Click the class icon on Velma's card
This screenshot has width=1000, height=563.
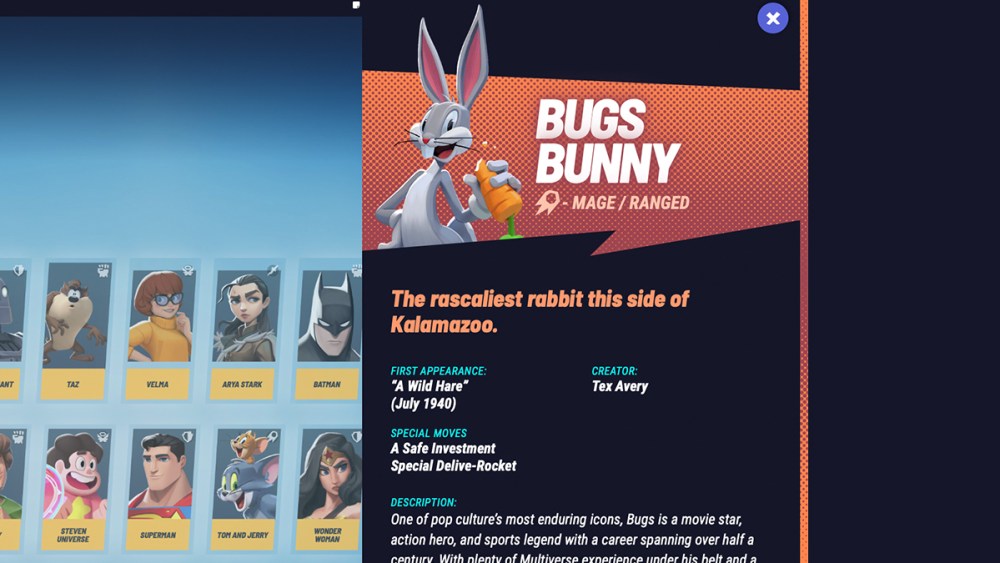click(188, 271)
